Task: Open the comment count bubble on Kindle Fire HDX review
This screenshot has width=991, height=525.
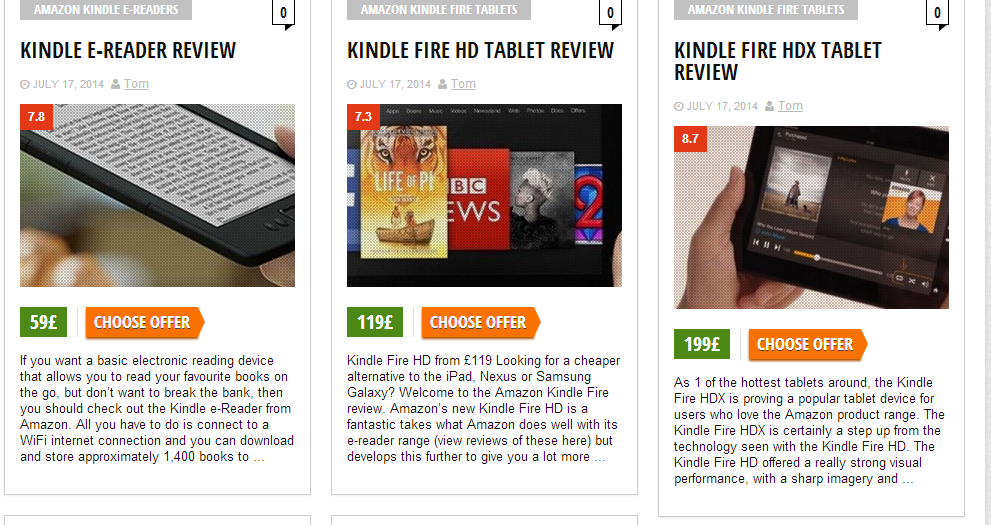Action: (937, 14)
